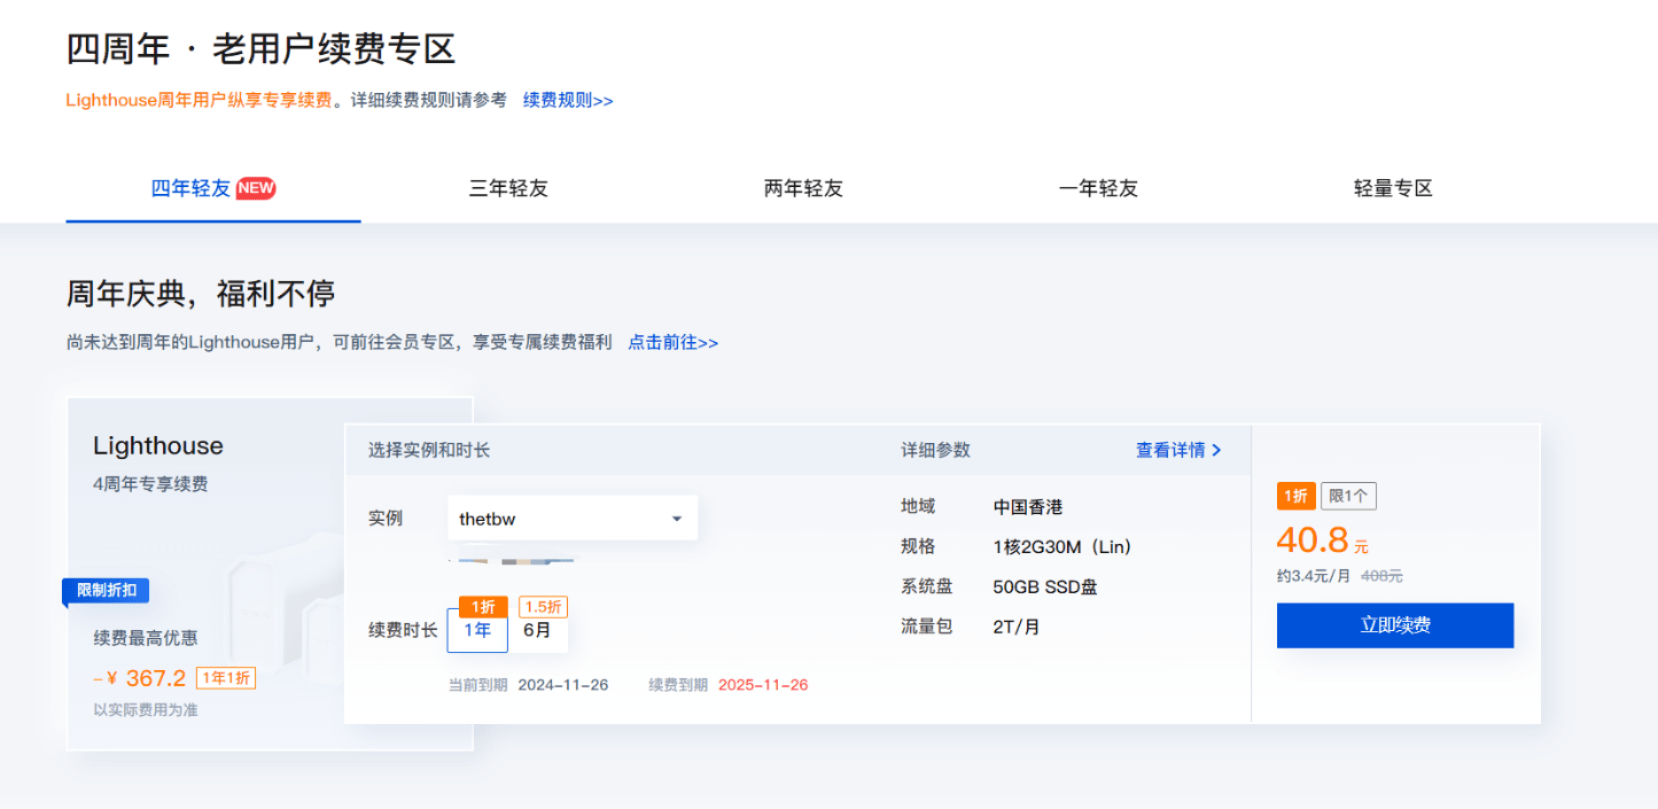Switch to the 两年轻友 tab

(x=803, y=188)
